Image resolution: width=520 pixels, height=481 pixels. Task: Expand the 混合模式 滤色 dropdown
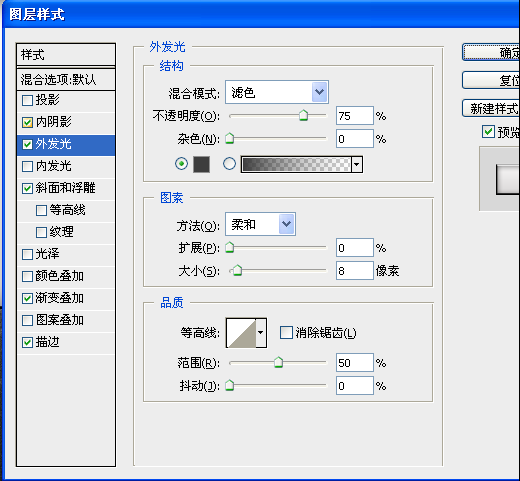point(320,92)
